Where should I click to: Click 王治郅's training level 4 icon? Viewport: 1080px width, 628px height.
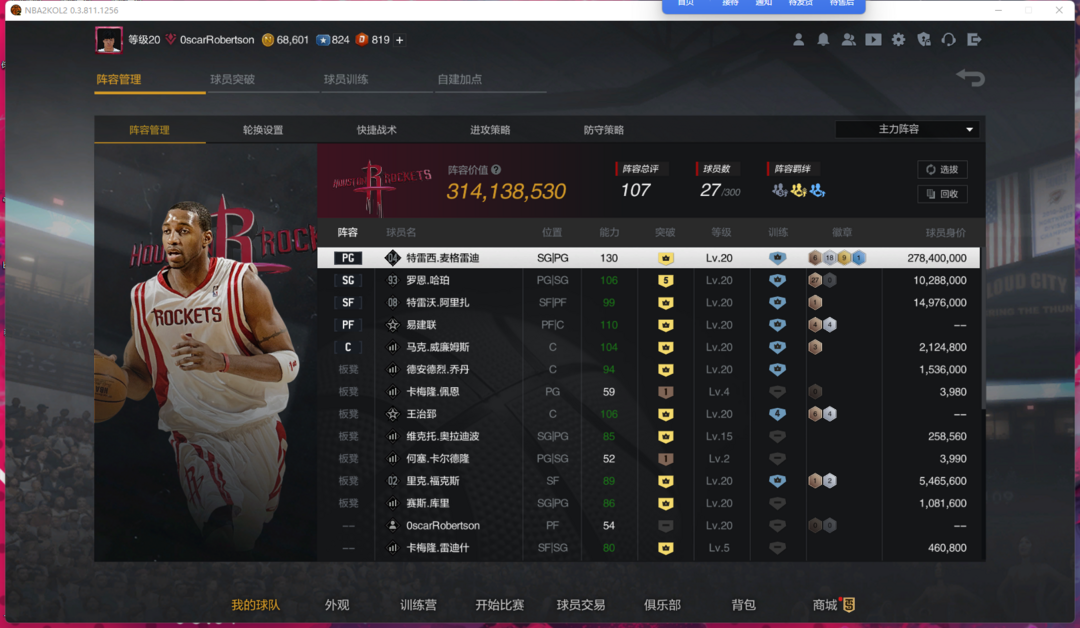click(778, 414)
